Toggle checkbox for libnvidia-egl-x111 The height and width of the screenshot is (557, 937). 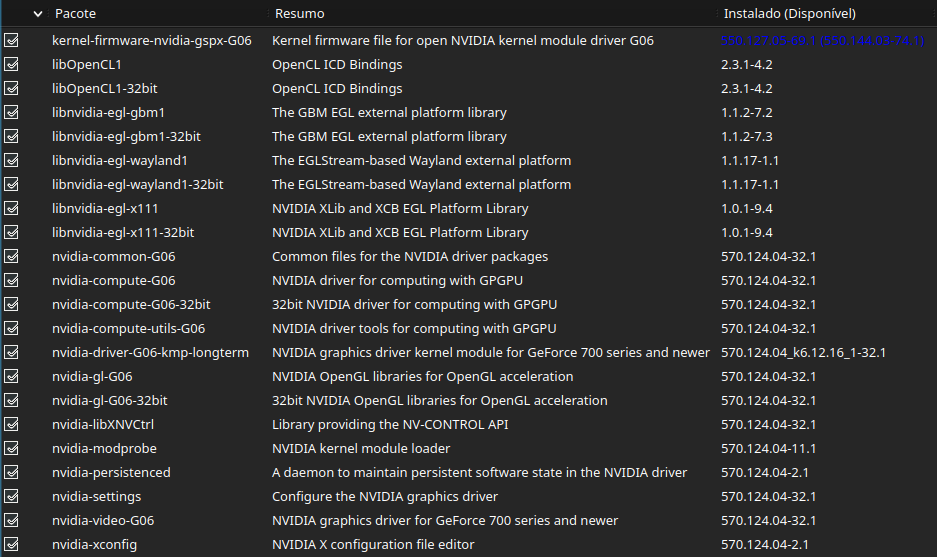11,208
